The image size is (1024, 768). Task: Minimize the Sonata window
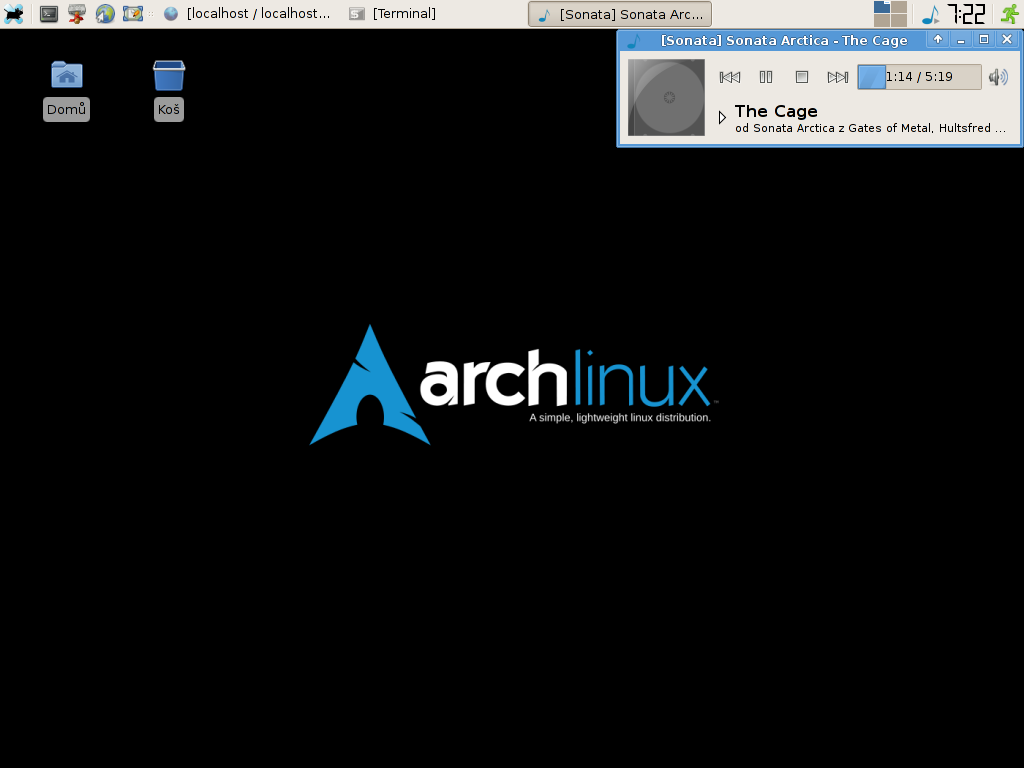coord(961,39)
